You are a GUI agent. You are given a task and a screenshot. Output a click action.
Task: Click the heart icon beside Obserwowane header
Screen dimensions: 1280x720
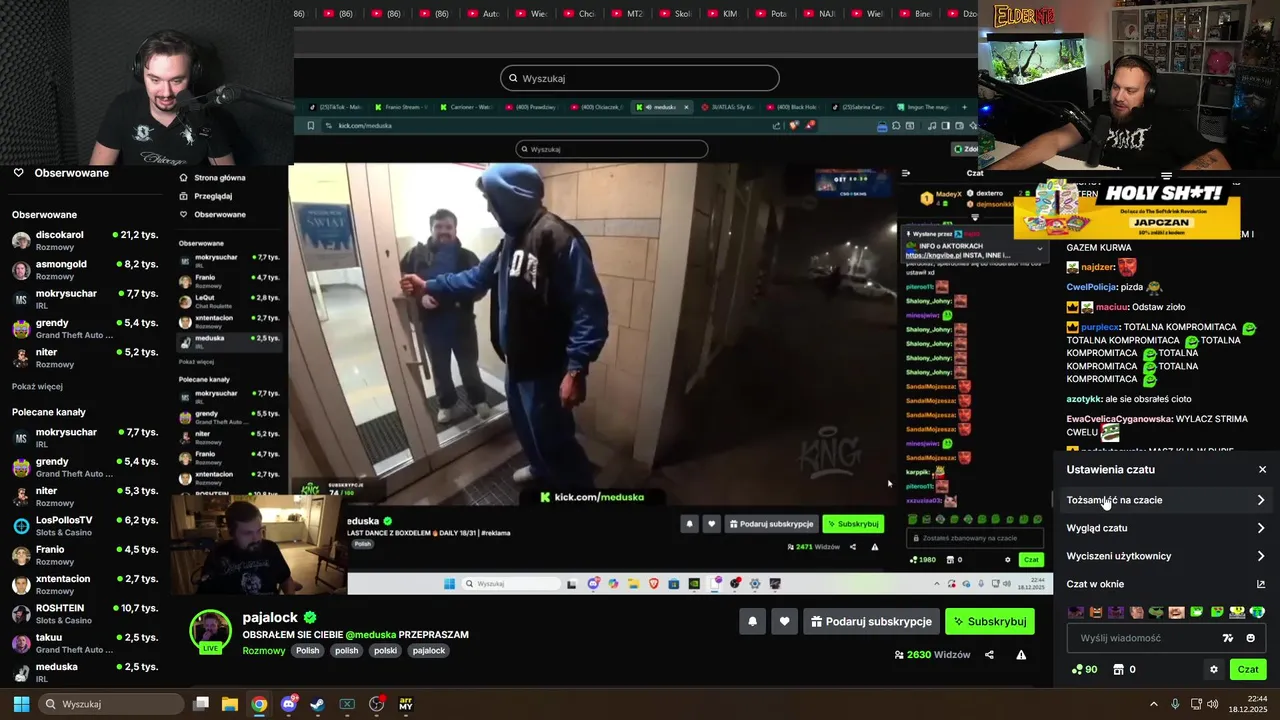(18, 173)
